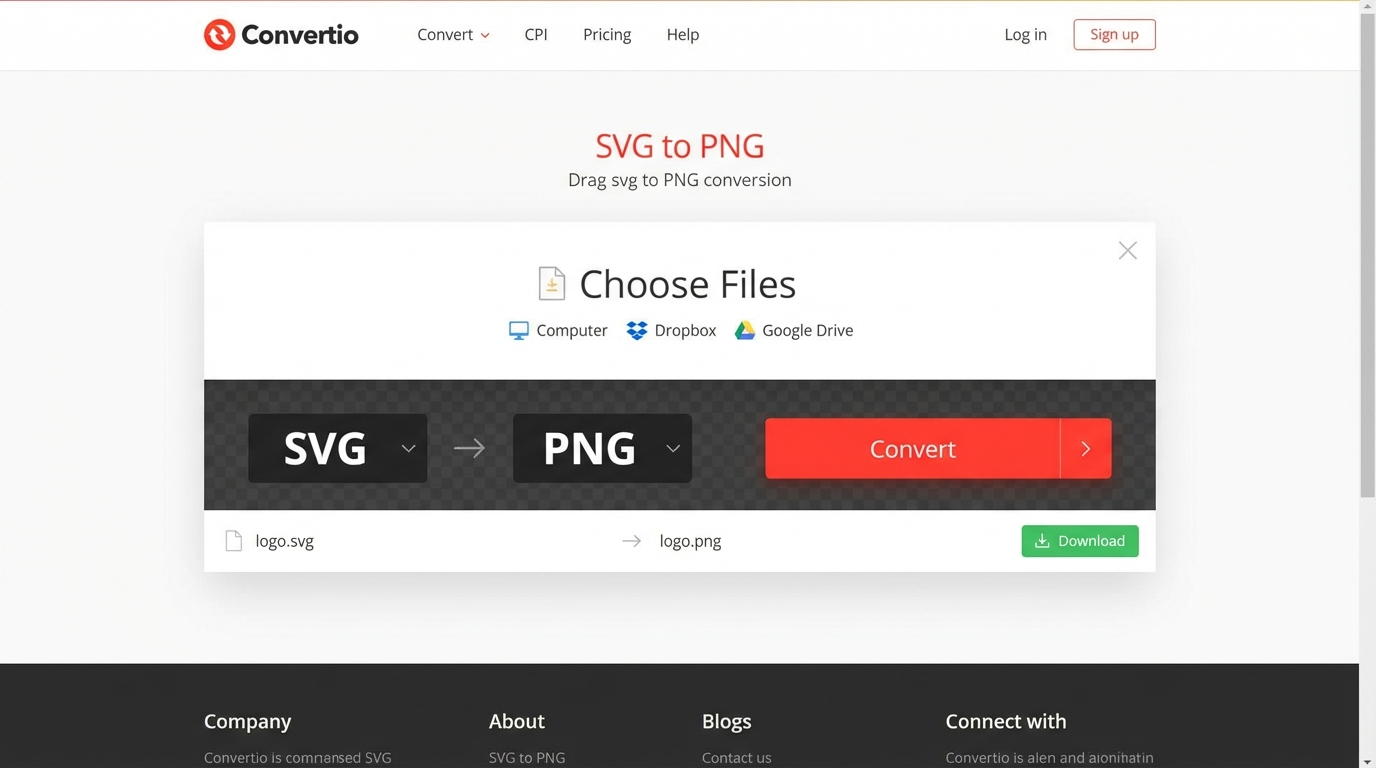Click the Convertio logo icon
Viewport: 1376px width, 768px height.
[218, 34]
